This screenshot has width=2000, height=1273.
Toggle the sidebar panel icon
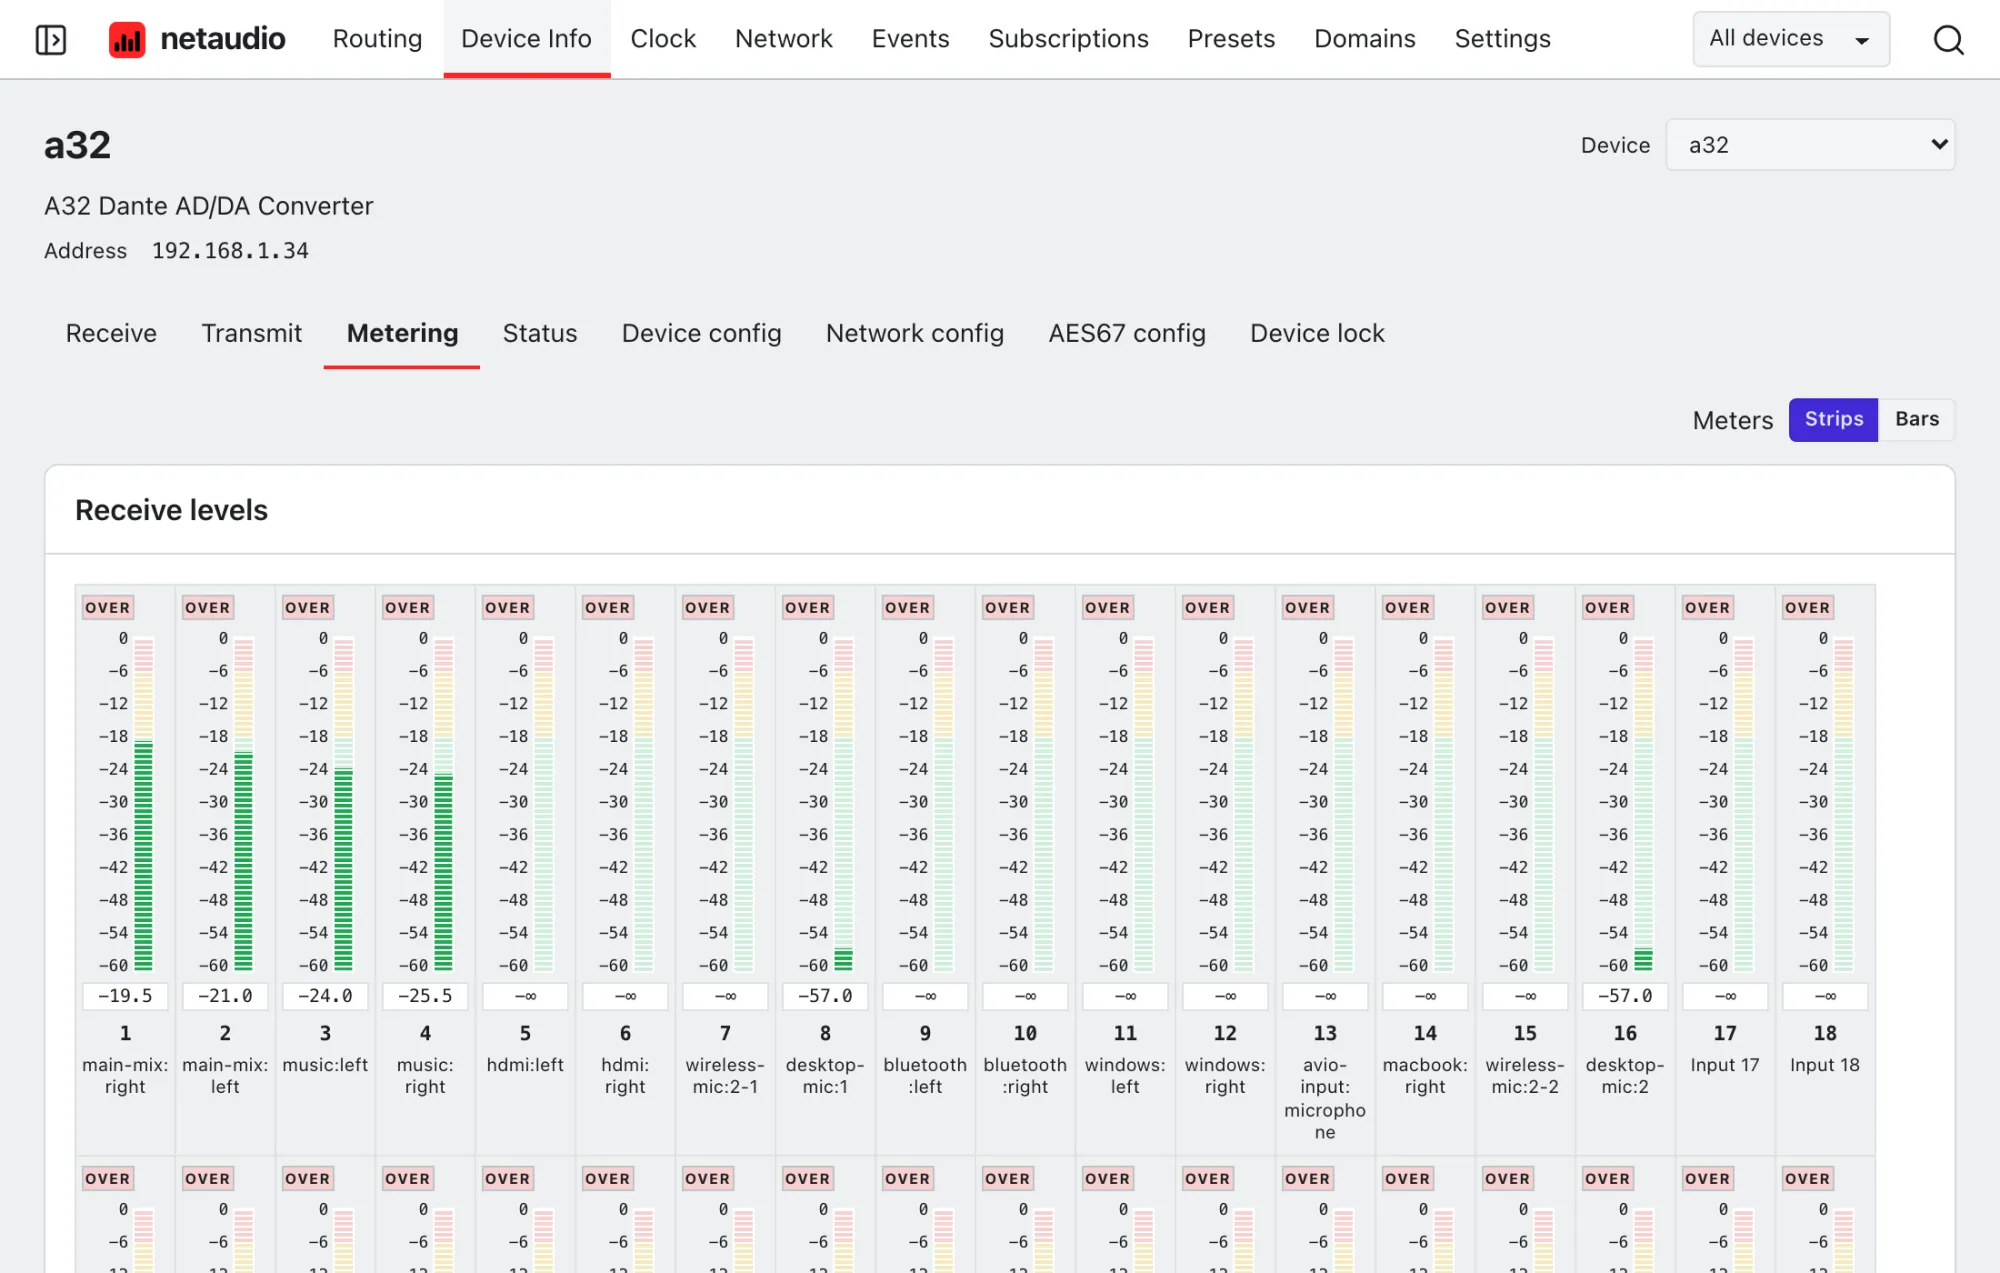pos(51,40)
